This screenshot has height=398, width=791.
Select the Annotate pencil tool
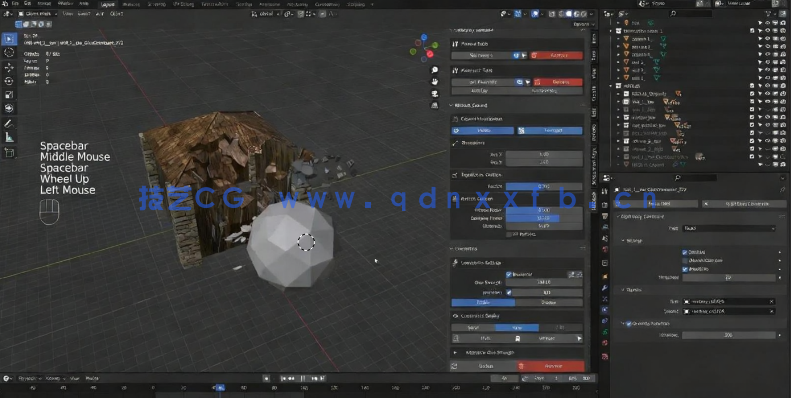(9, 124)
